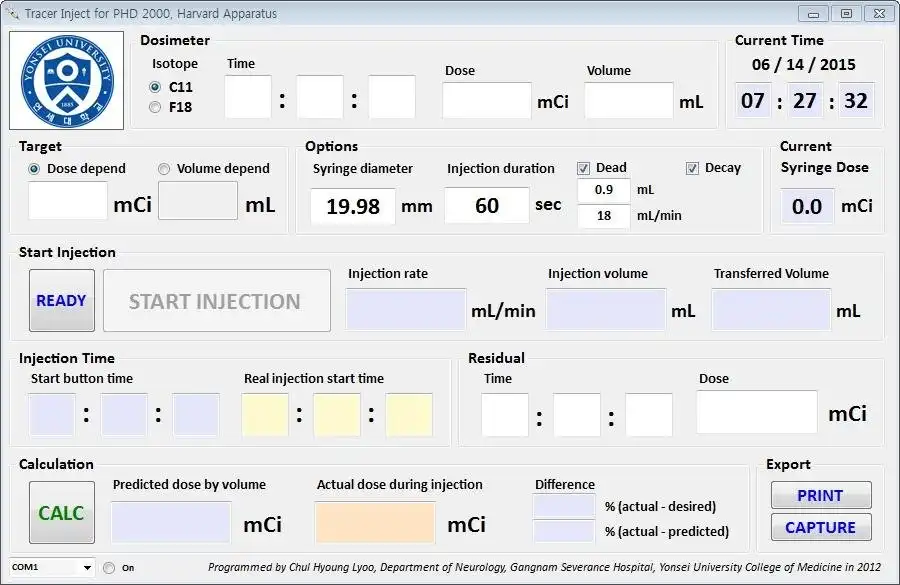Choose the Dose depend target option
The height and width of the screenshot is (585, 900).
34,169
